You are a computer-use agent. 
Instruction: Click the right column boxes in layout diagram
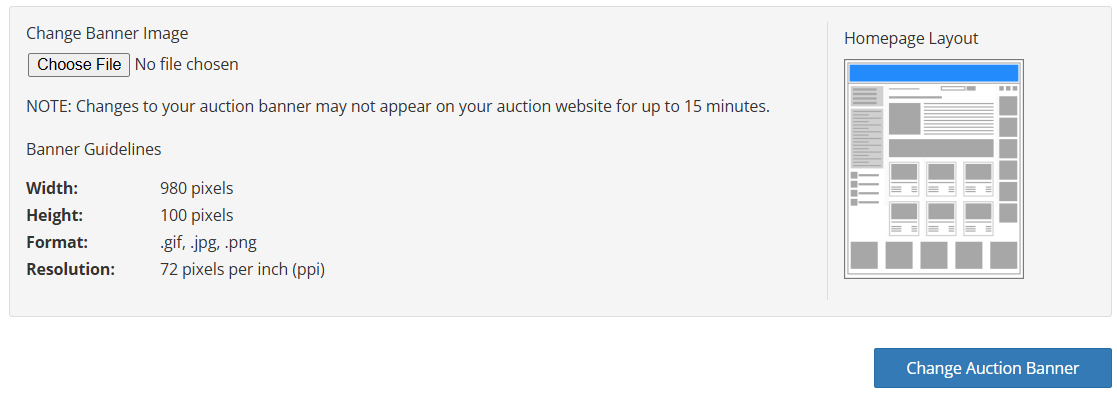(1008, 159)
